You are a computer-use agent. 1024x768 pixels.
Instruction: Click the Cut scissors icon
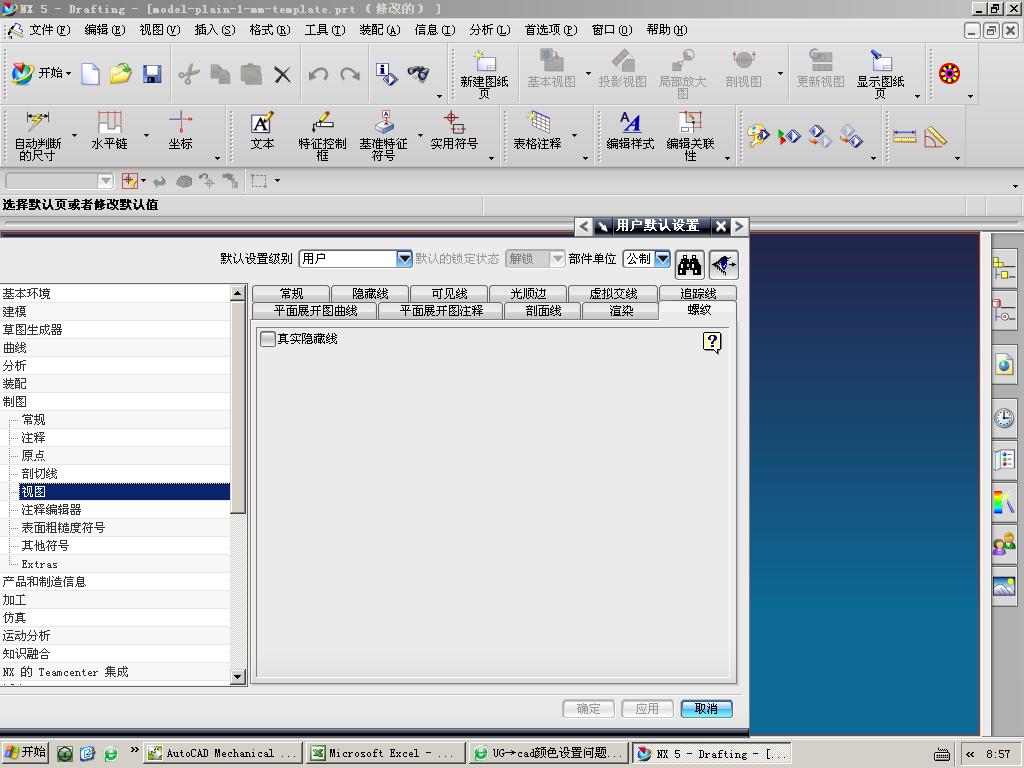[189, 74]
